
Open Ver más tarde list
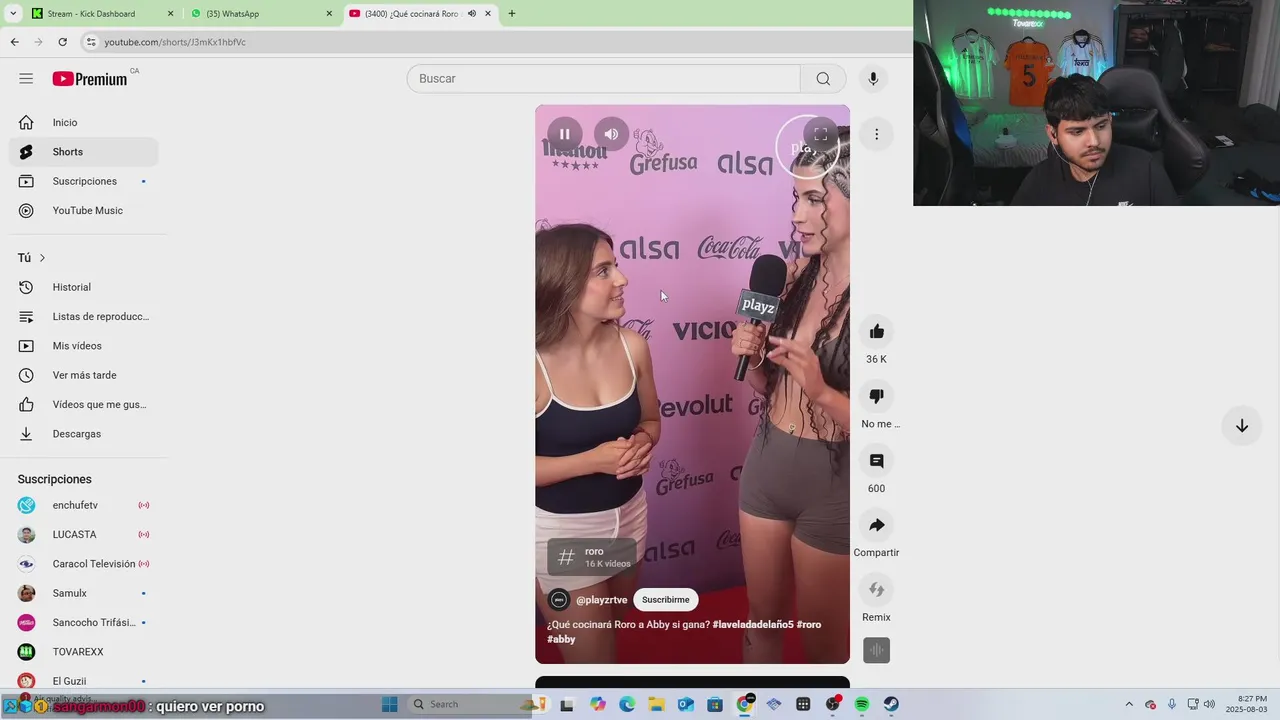pos(84,375)
